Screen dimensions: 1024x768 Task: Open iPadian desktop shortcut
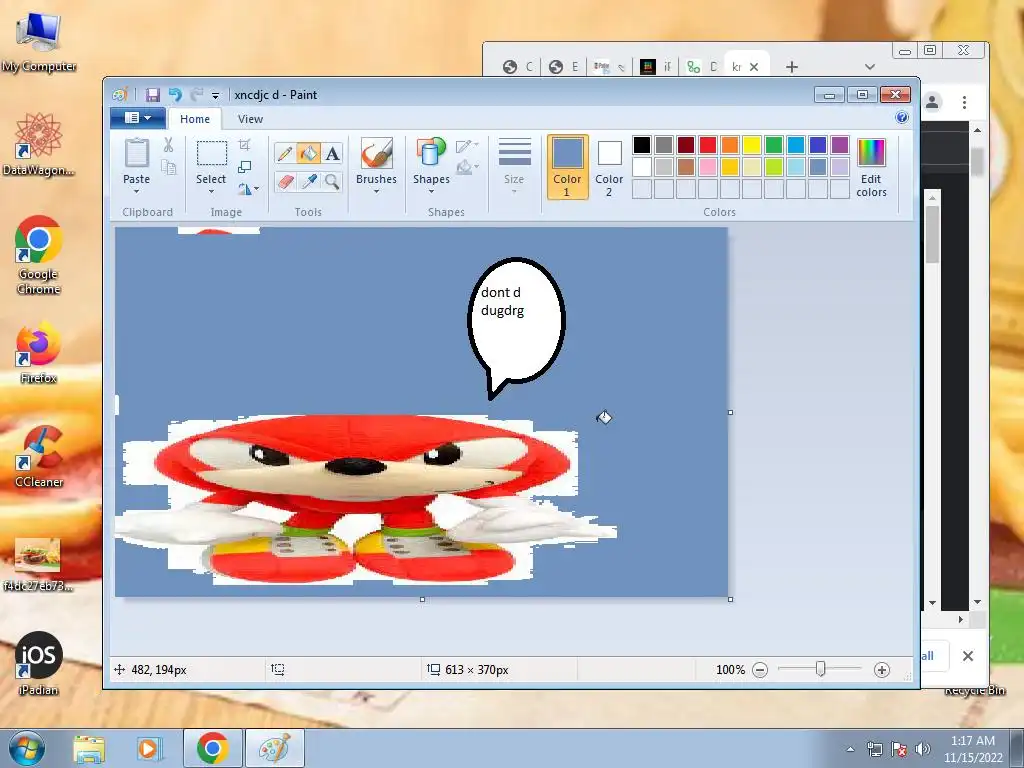[39, 664]
